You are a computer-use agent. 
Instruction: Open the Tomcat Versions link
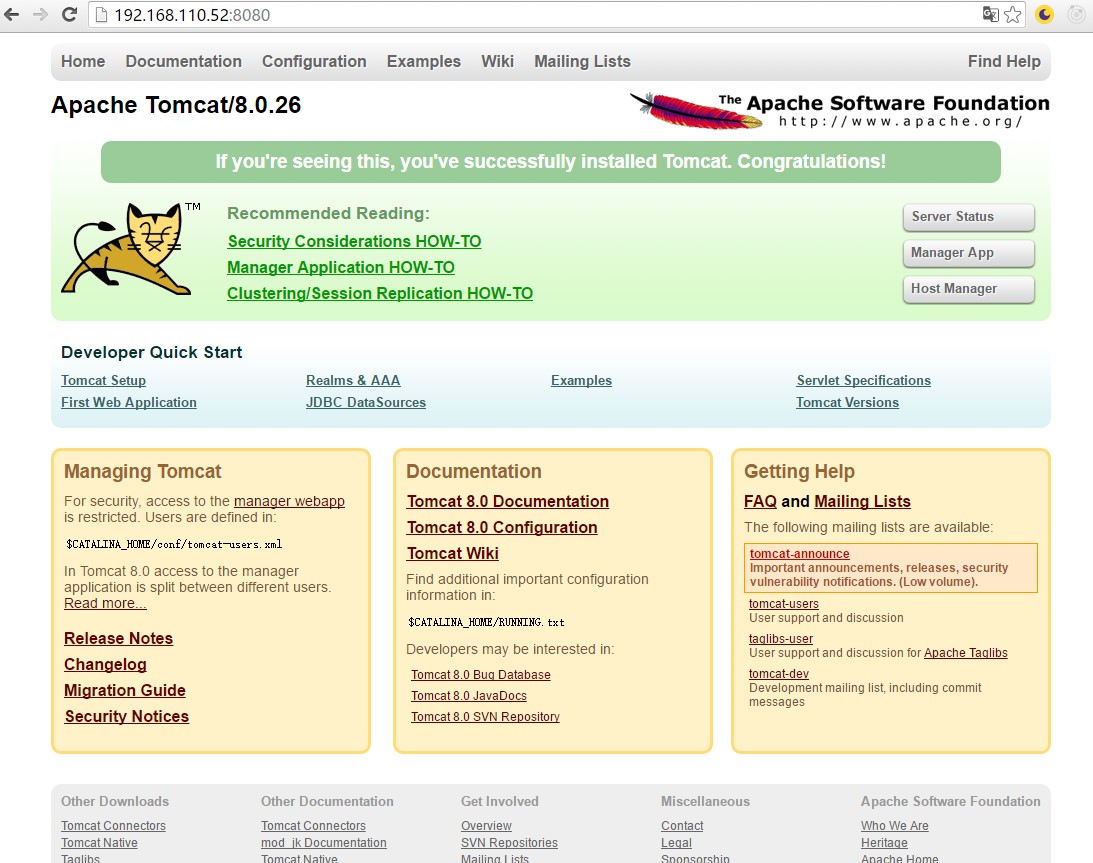(848, 402)
